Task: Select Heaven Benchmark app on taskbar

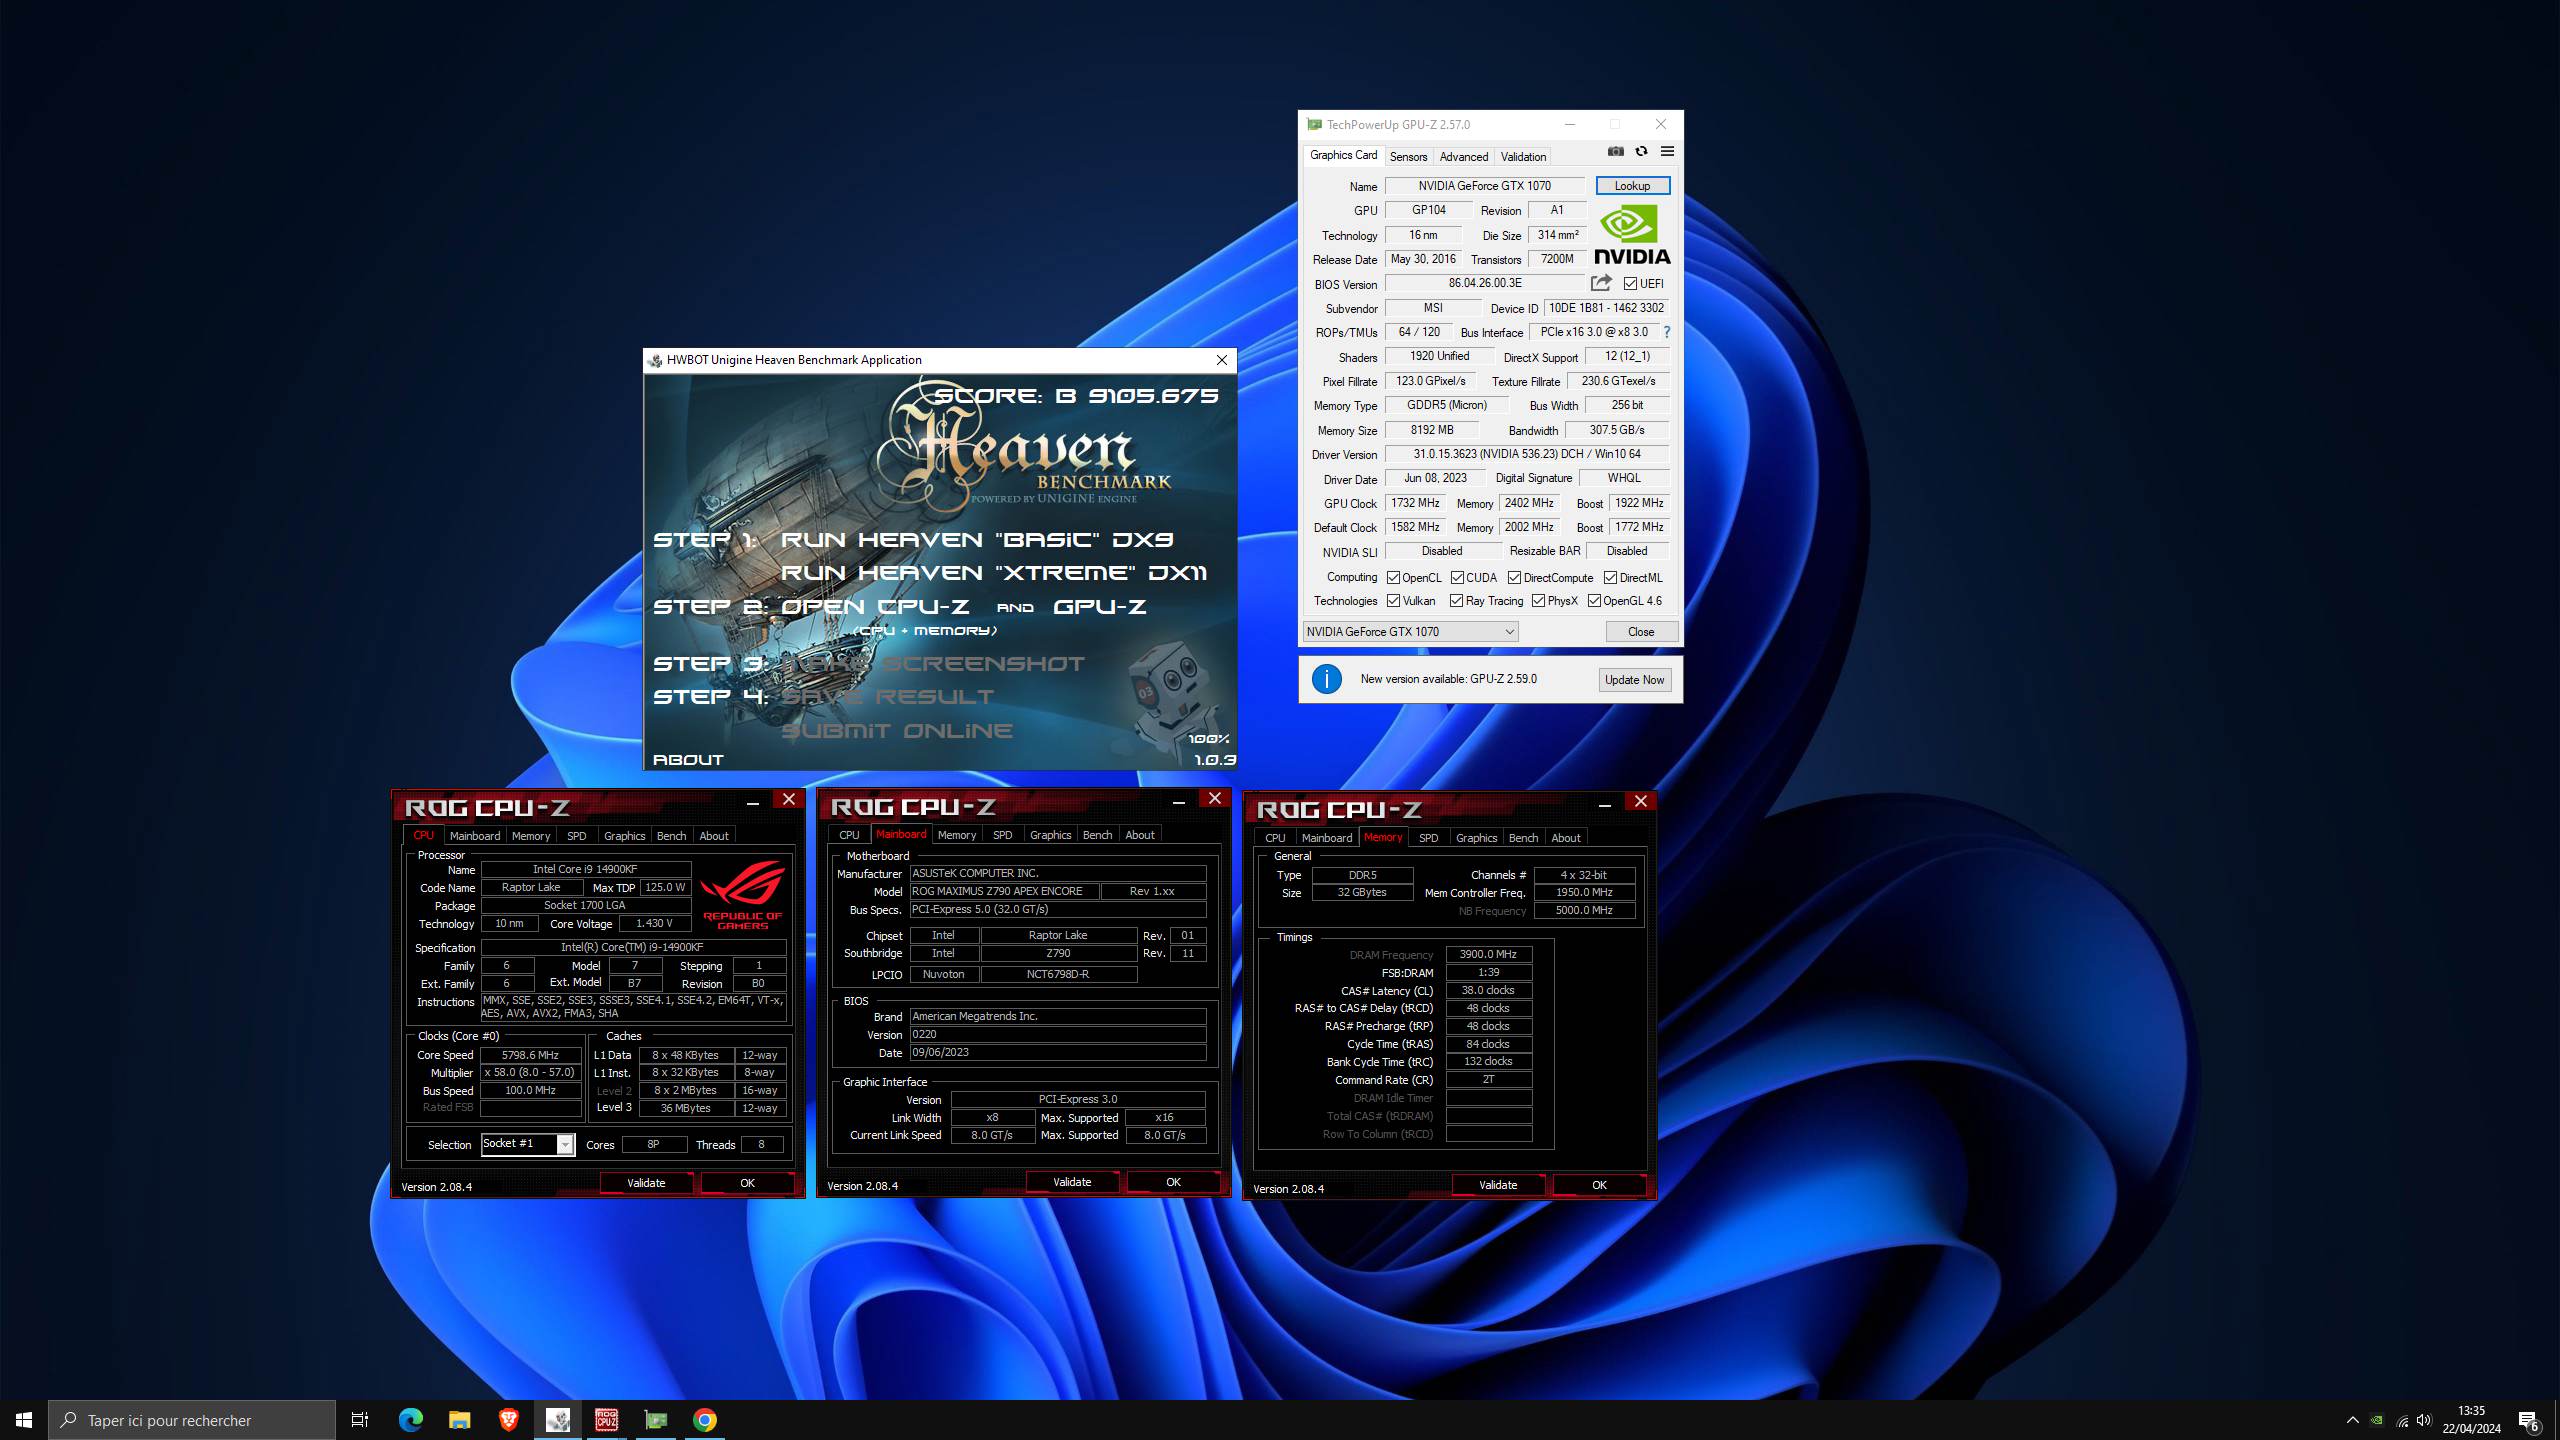Action: click(x=557, y=1420)
